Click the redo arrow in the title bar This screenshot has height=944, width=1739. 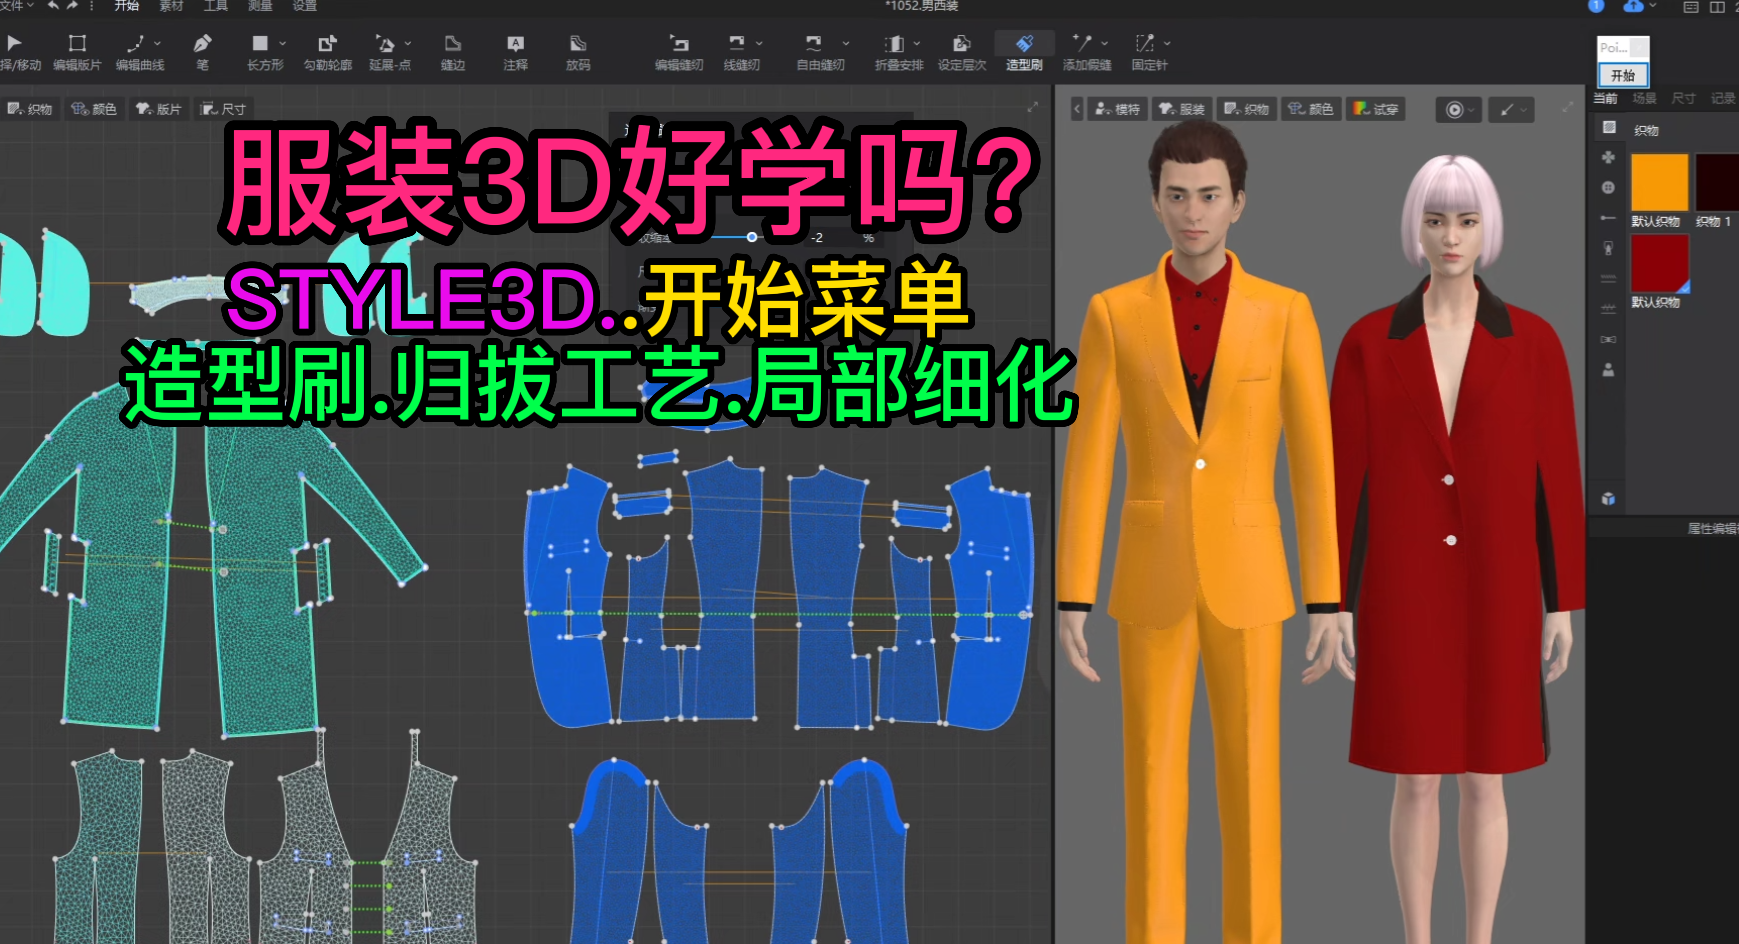click(x=72, y=6)
